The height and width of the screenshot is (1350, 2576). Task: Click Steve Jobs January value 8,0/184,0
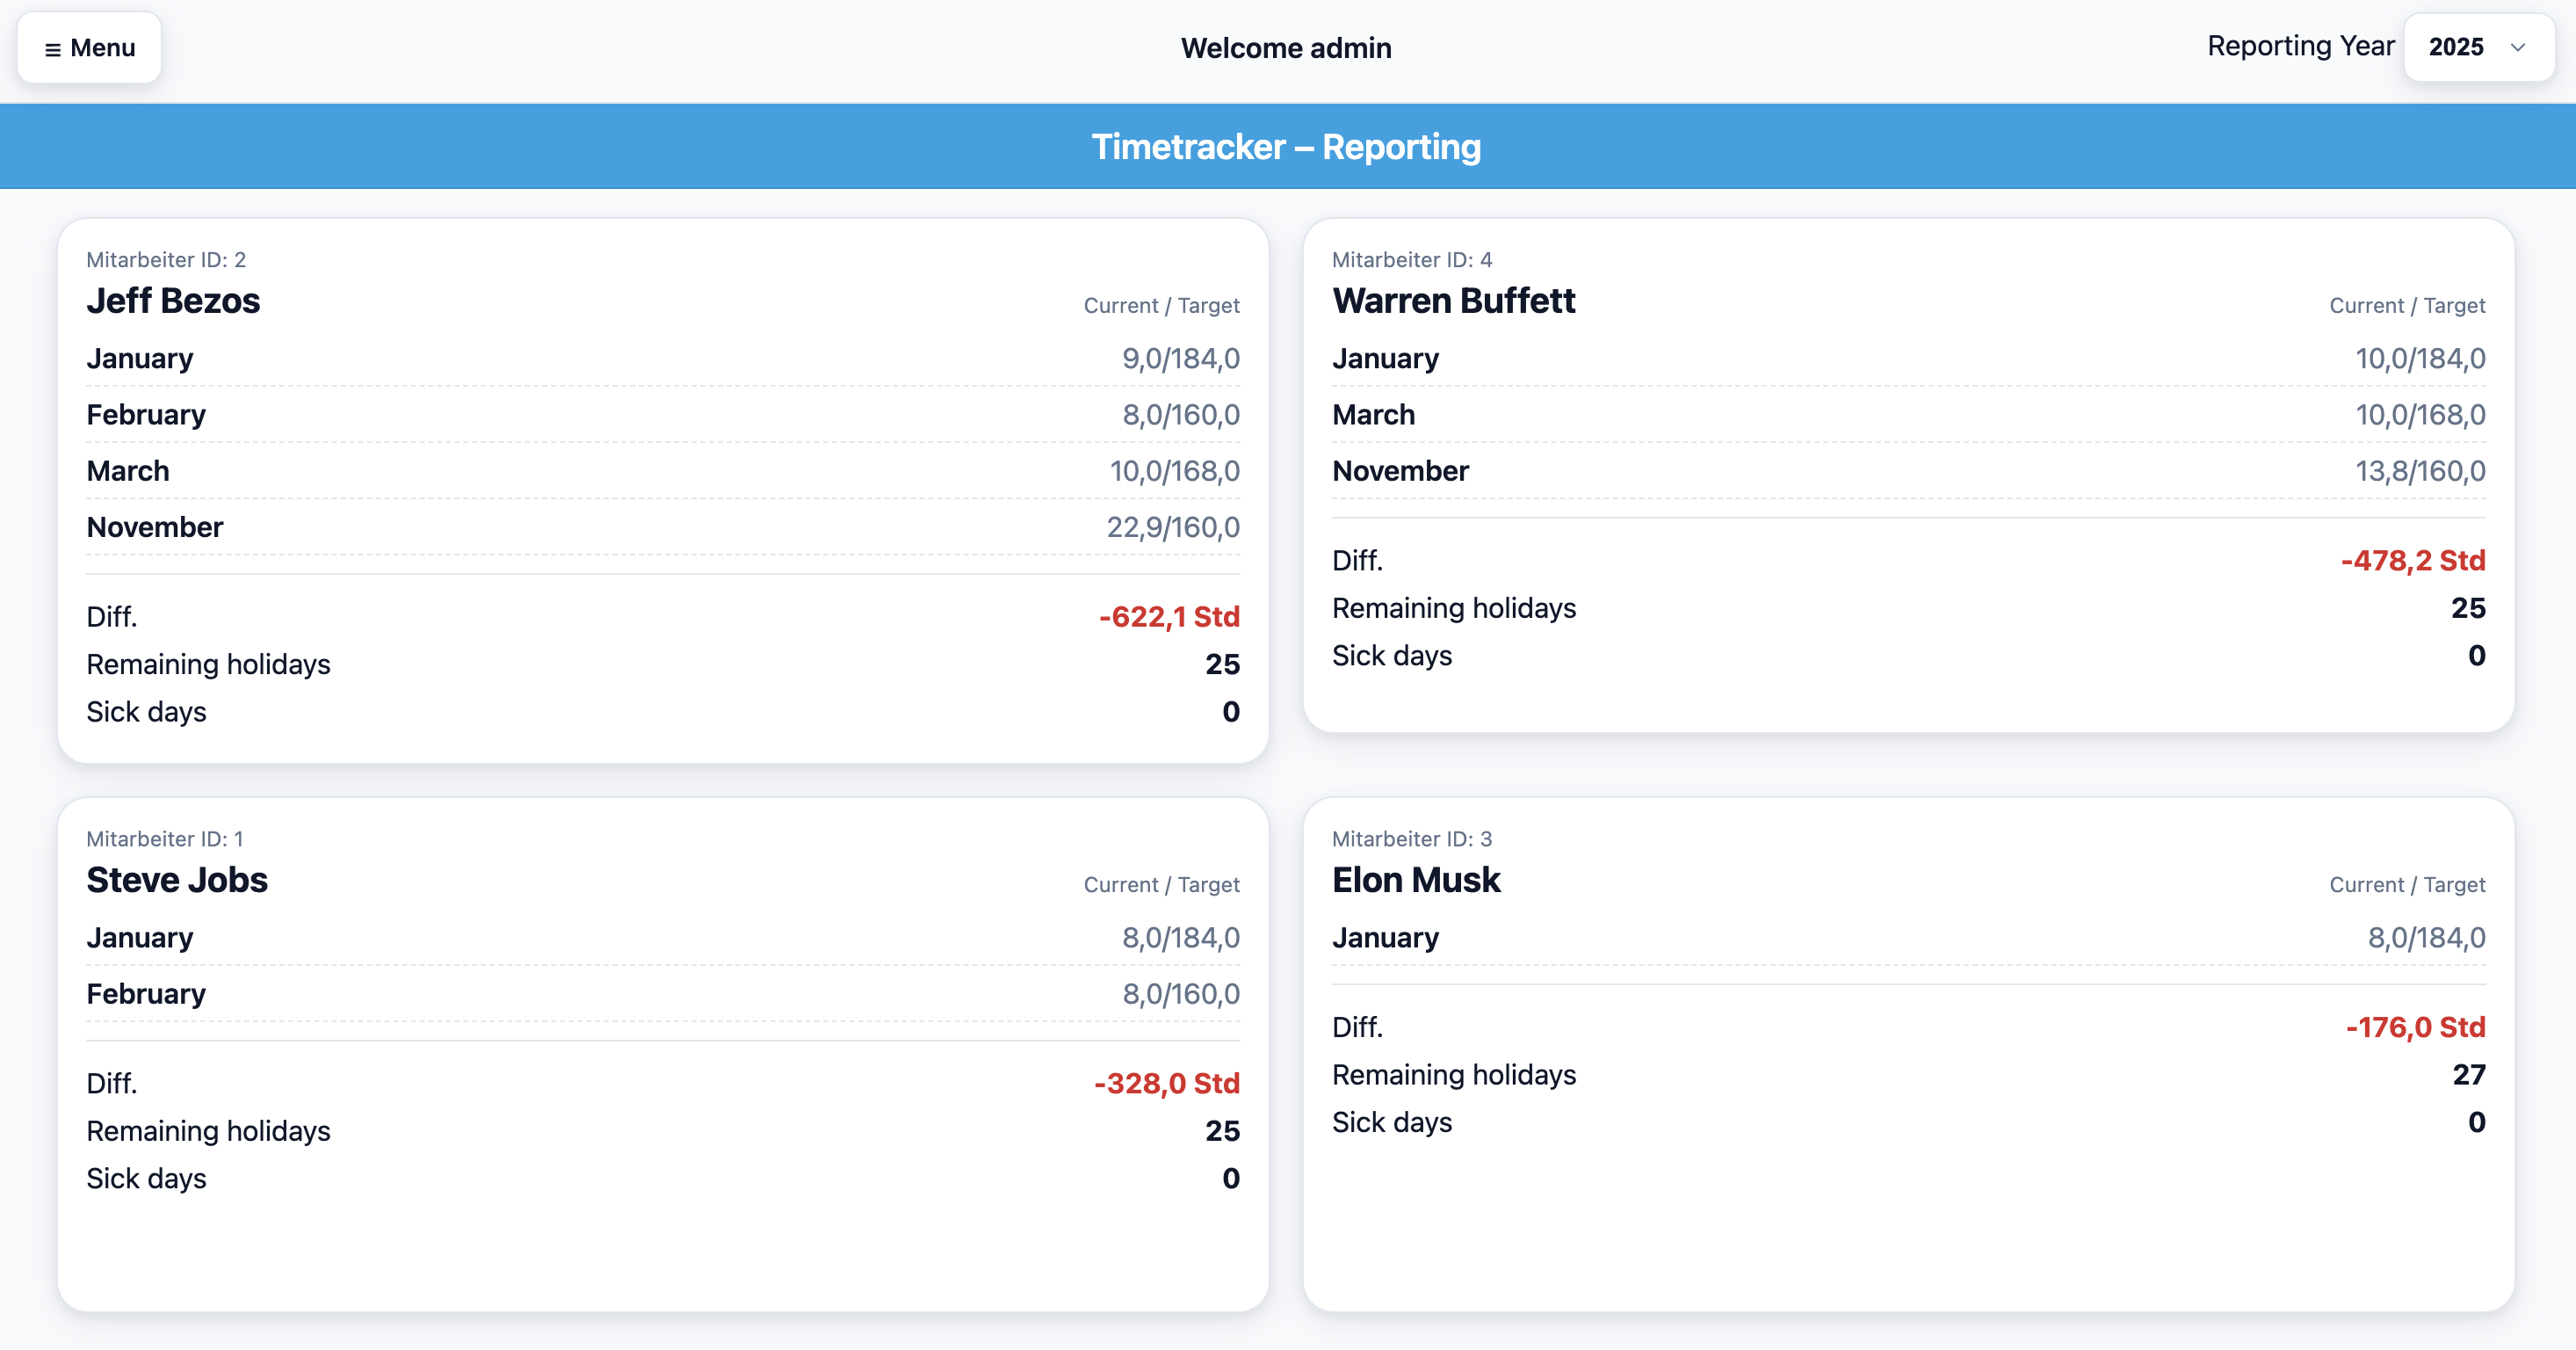[1181, 938]
